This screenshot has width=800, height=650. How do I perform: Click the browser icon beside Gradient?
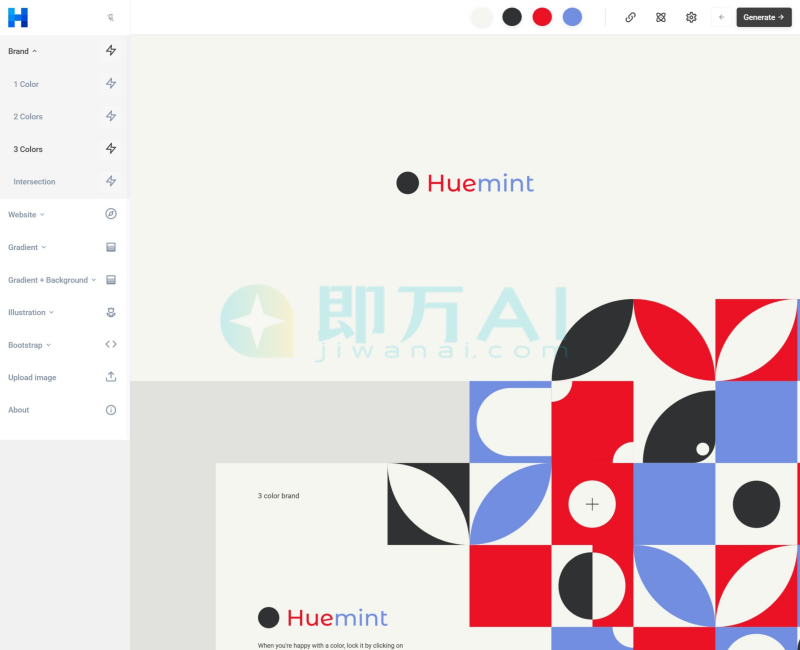tap(111, 247)
